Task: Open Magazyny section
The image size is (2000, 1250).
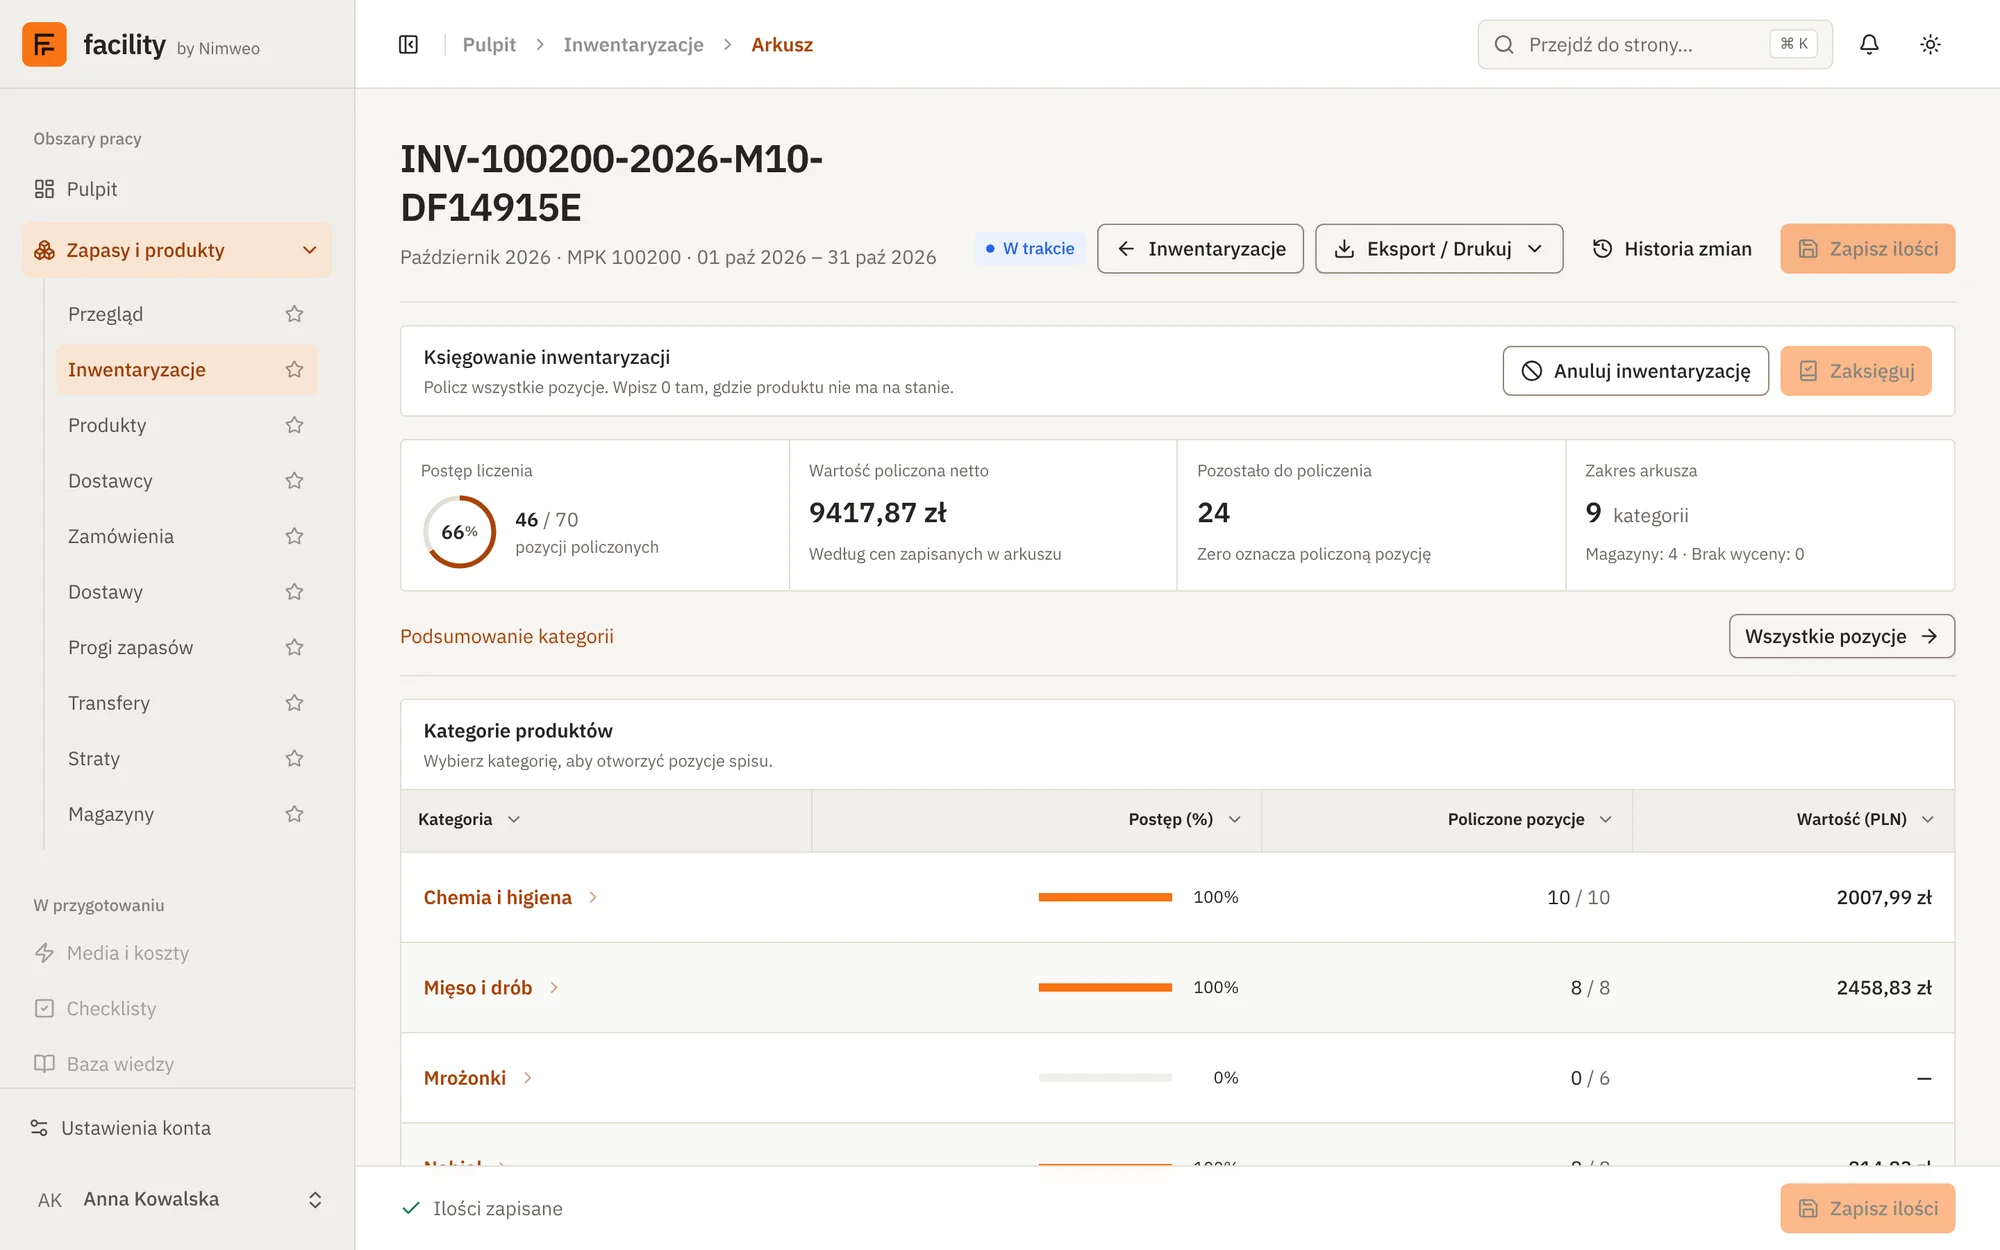Action: [111, 814]
